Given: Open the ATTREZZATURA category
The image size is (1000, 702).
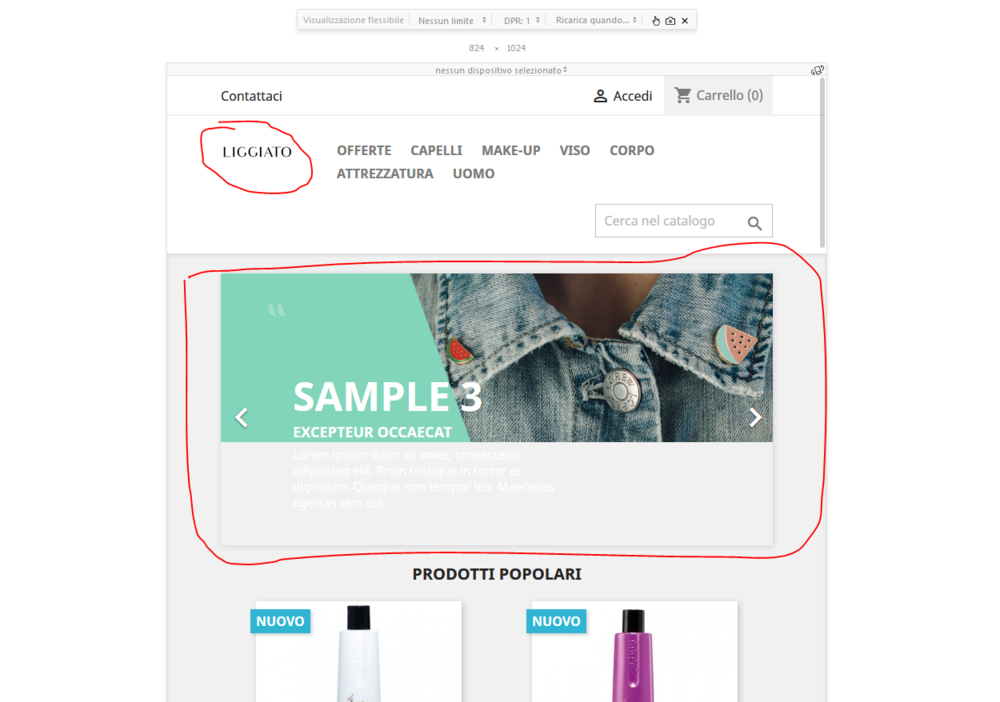Looking at the screenshot, I should click(385, 173).
